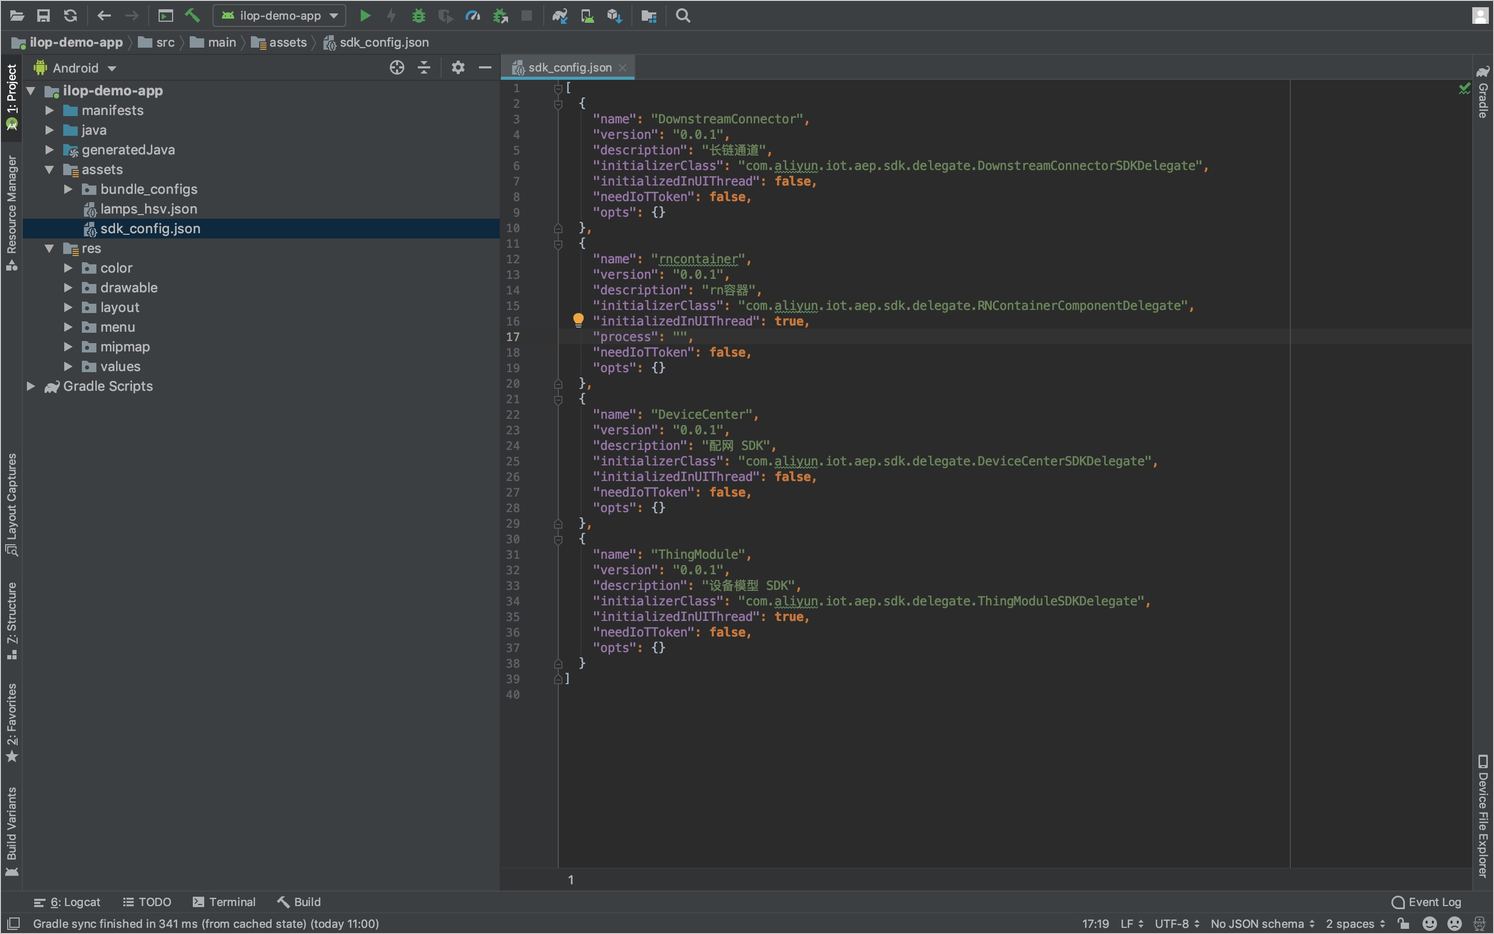Open the Terminal tool window
This screenshot has height=934, width=1494.
224,902
